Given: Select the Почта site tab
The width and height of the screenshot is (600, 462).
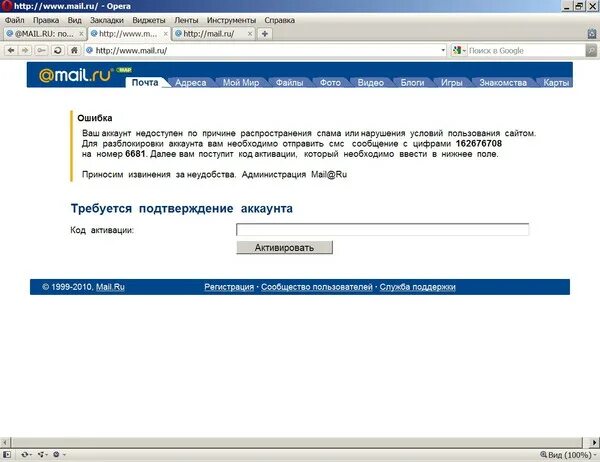Looking at the screenshot, I should click(145, 82).
